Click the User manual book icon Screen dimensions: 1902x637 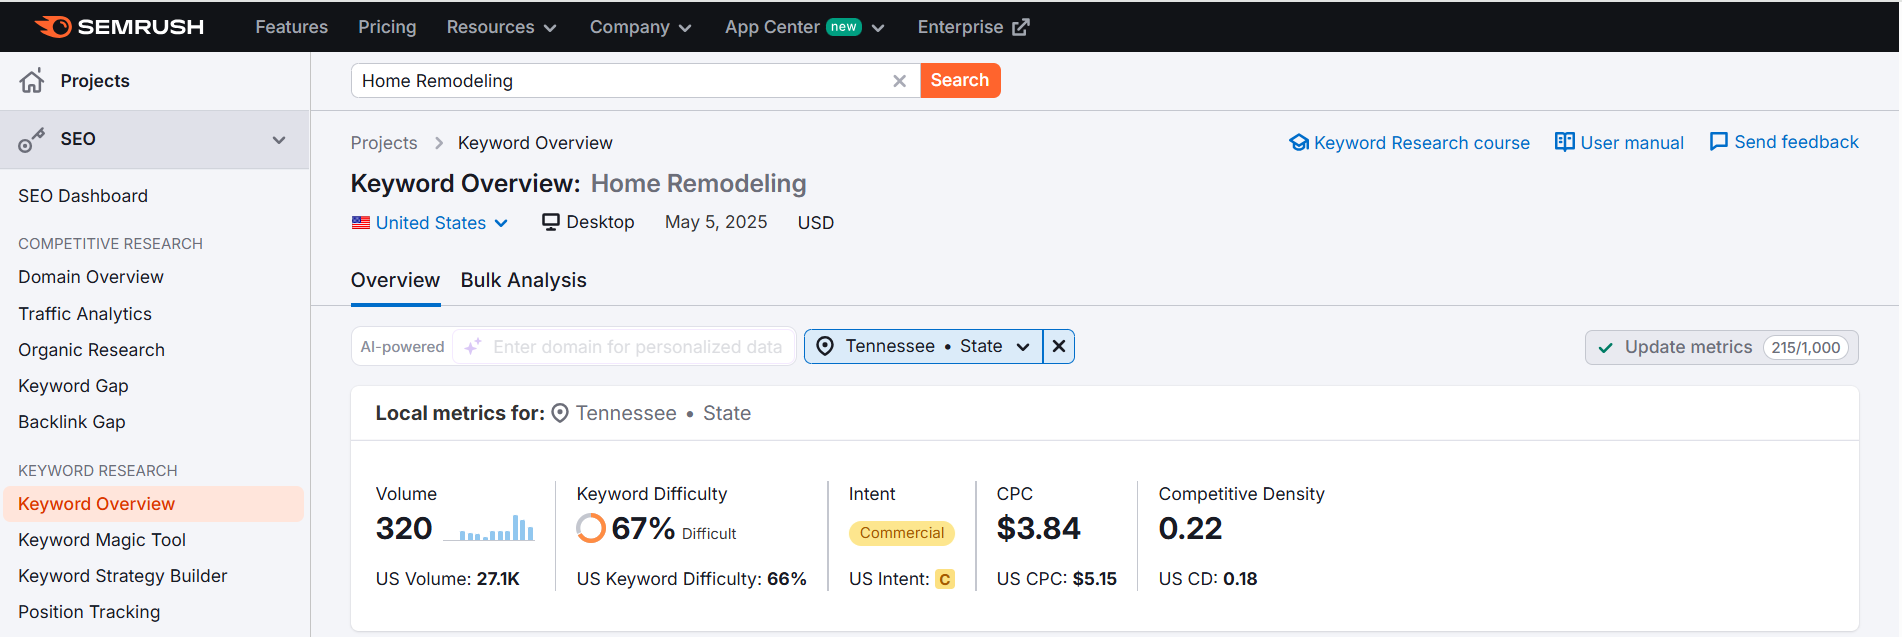[x=1564, y=142]
